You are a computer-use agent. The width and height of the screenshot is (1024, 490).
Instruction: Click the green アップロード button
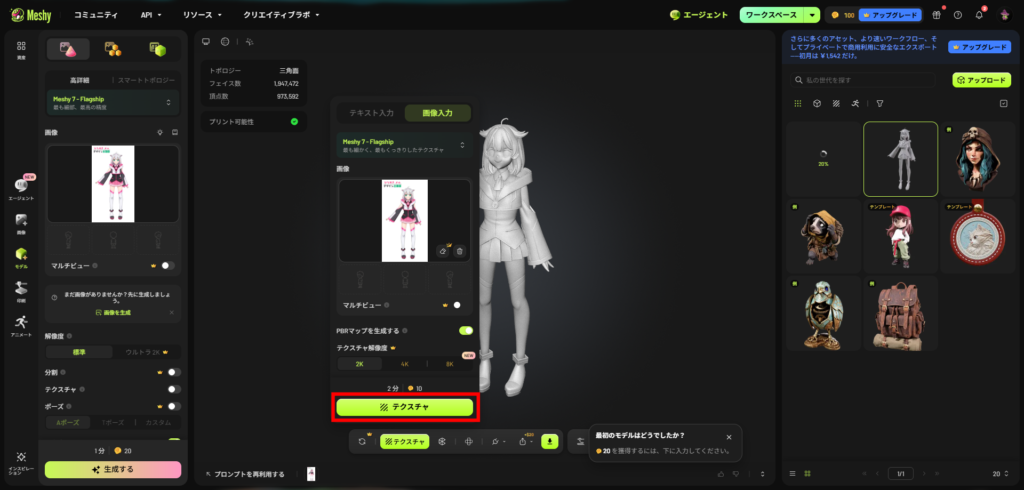click(981, 80)
